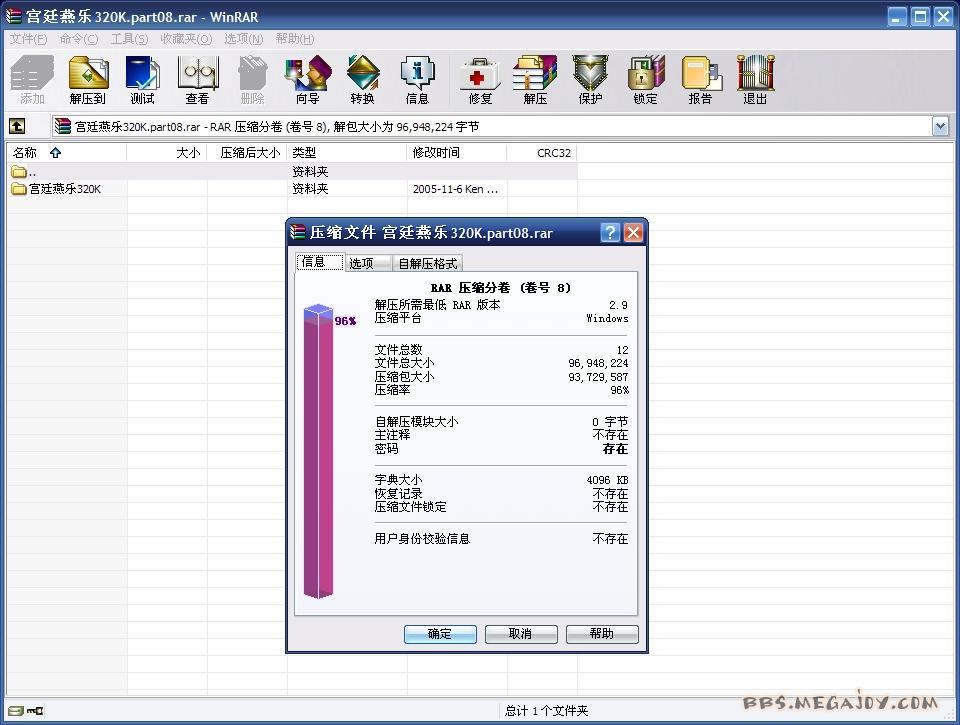Click the 文件总大小 value 96,948,224
960x725 pixels.
598,363
